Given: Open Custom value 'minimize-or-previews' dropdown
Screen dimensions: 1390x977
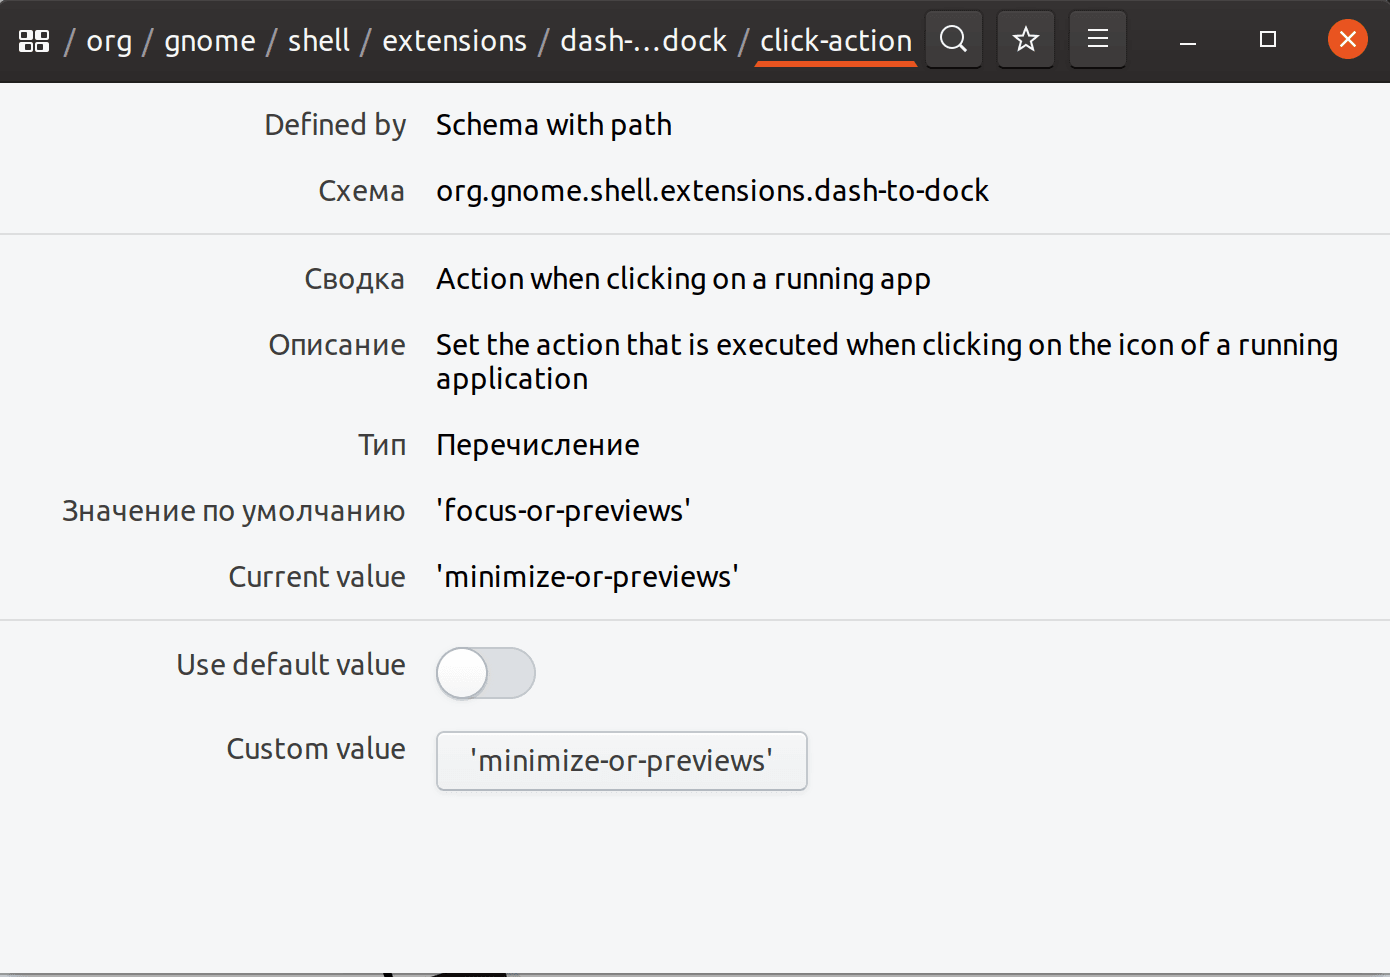Looking at the screenshot, I should (x=622, y=761).
